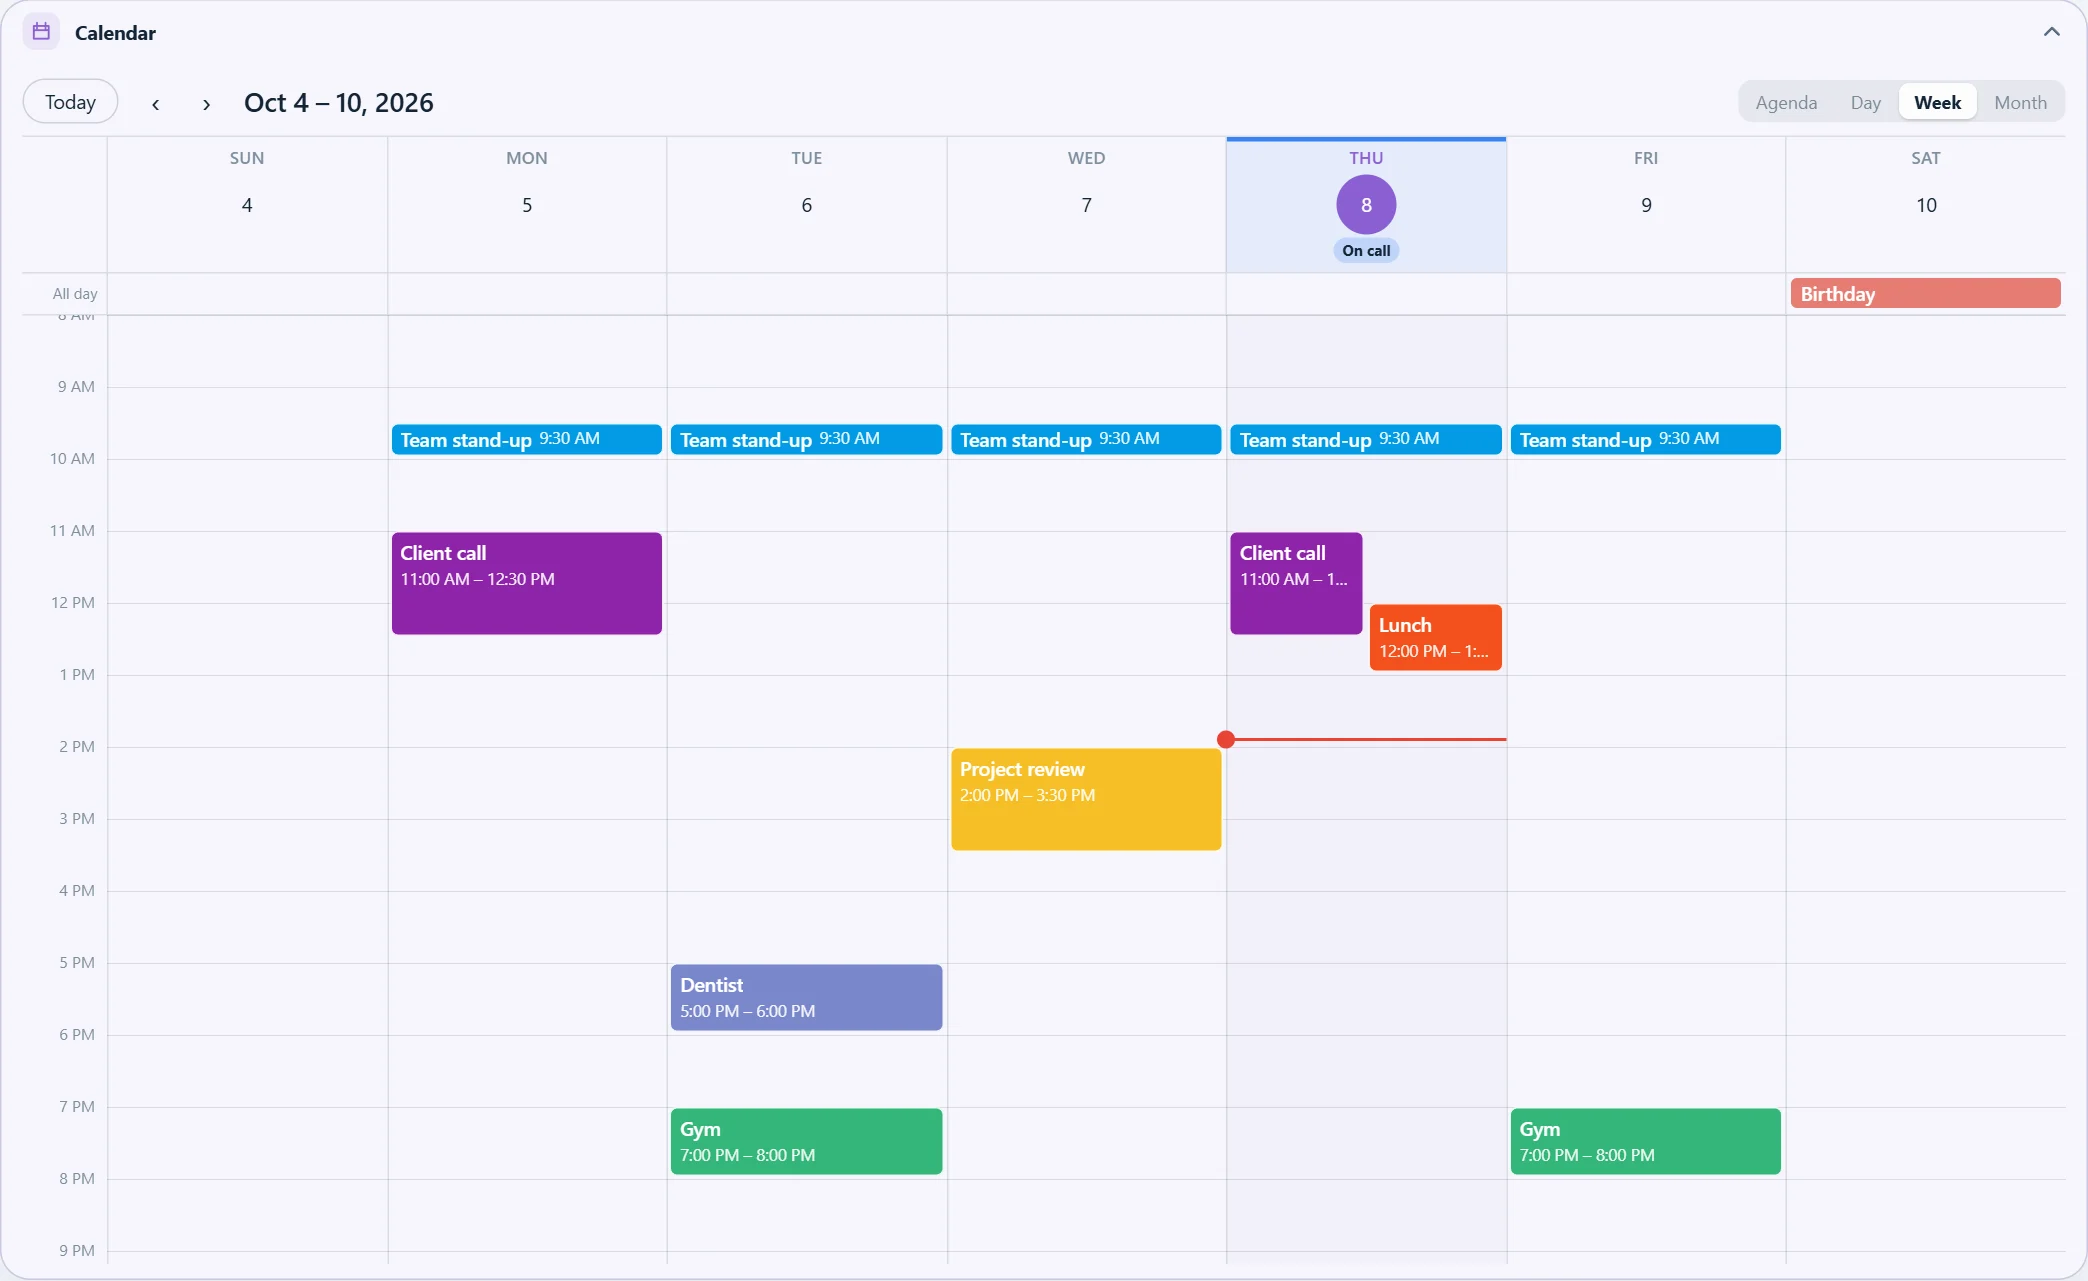This screenshot has height=1281, width=2088.
Task: Click the Oct 4 – 10, 2026 title
Action: click(x=338, y=103)
